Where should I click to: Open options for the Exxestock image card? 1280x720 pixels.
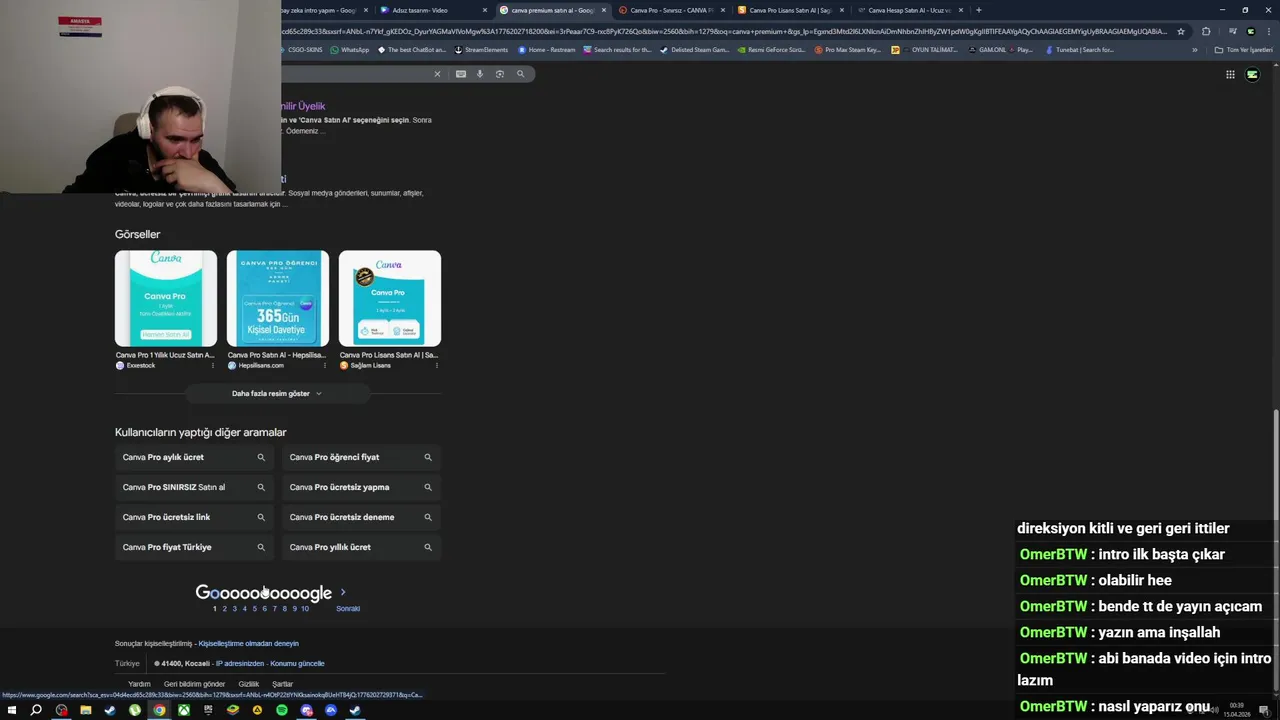(x=213, y=366)
